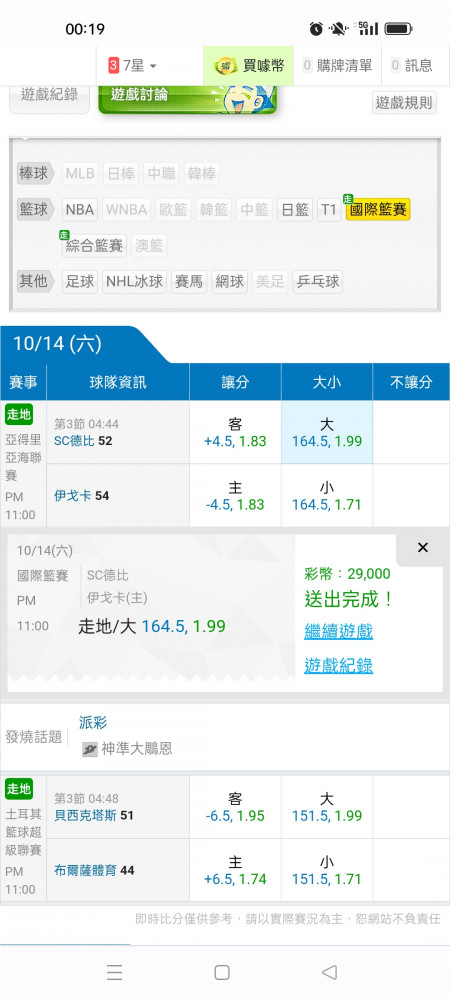The width and height of the screenshot is (450, 1000).
Task: Open 遊戲紀錄 link in confirmation popup
Action: 338,666
